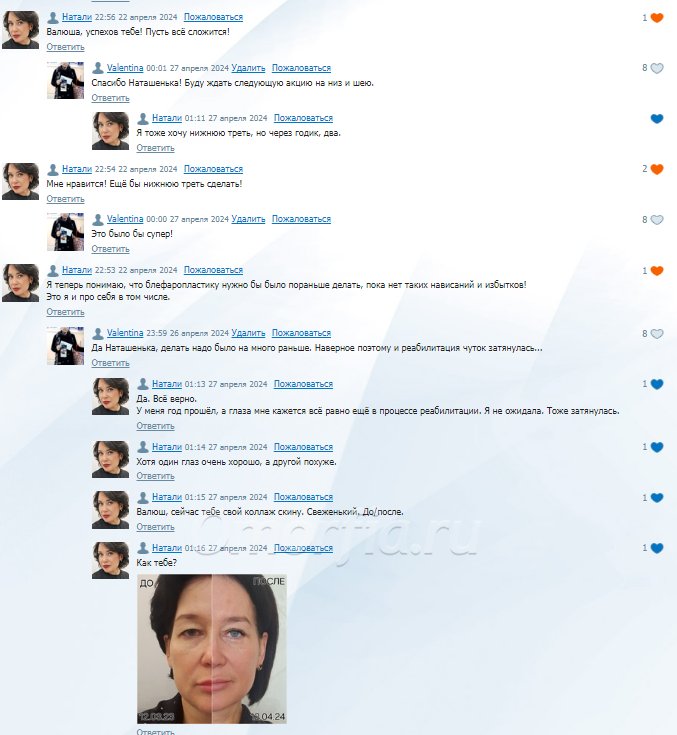Reply to 'Это было бы супер!' comment

(110, 249)
